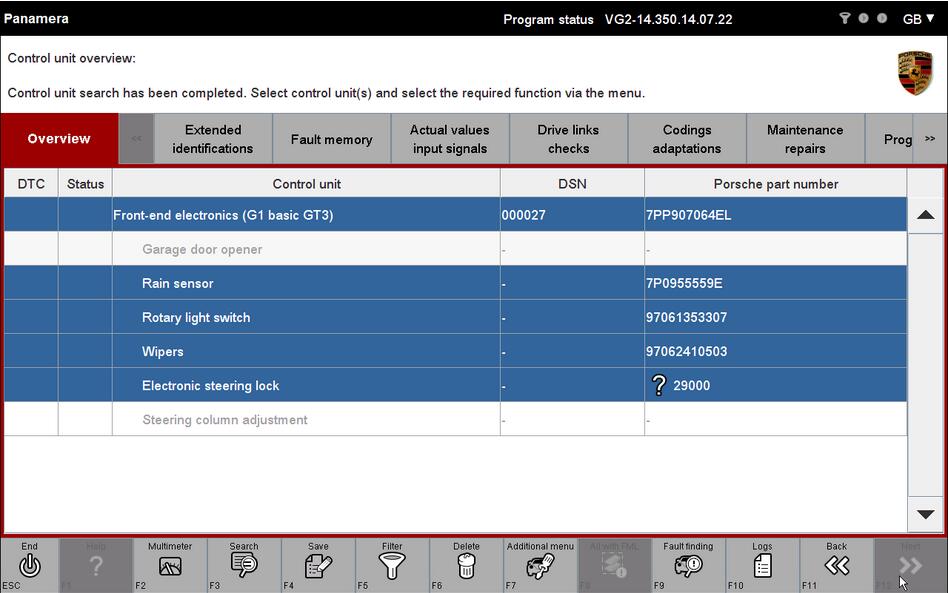Image resolution: width=948 pixels, height=593 pixels.
Task: Go Back with double-arrow icon
Action: tap(837, 566)
